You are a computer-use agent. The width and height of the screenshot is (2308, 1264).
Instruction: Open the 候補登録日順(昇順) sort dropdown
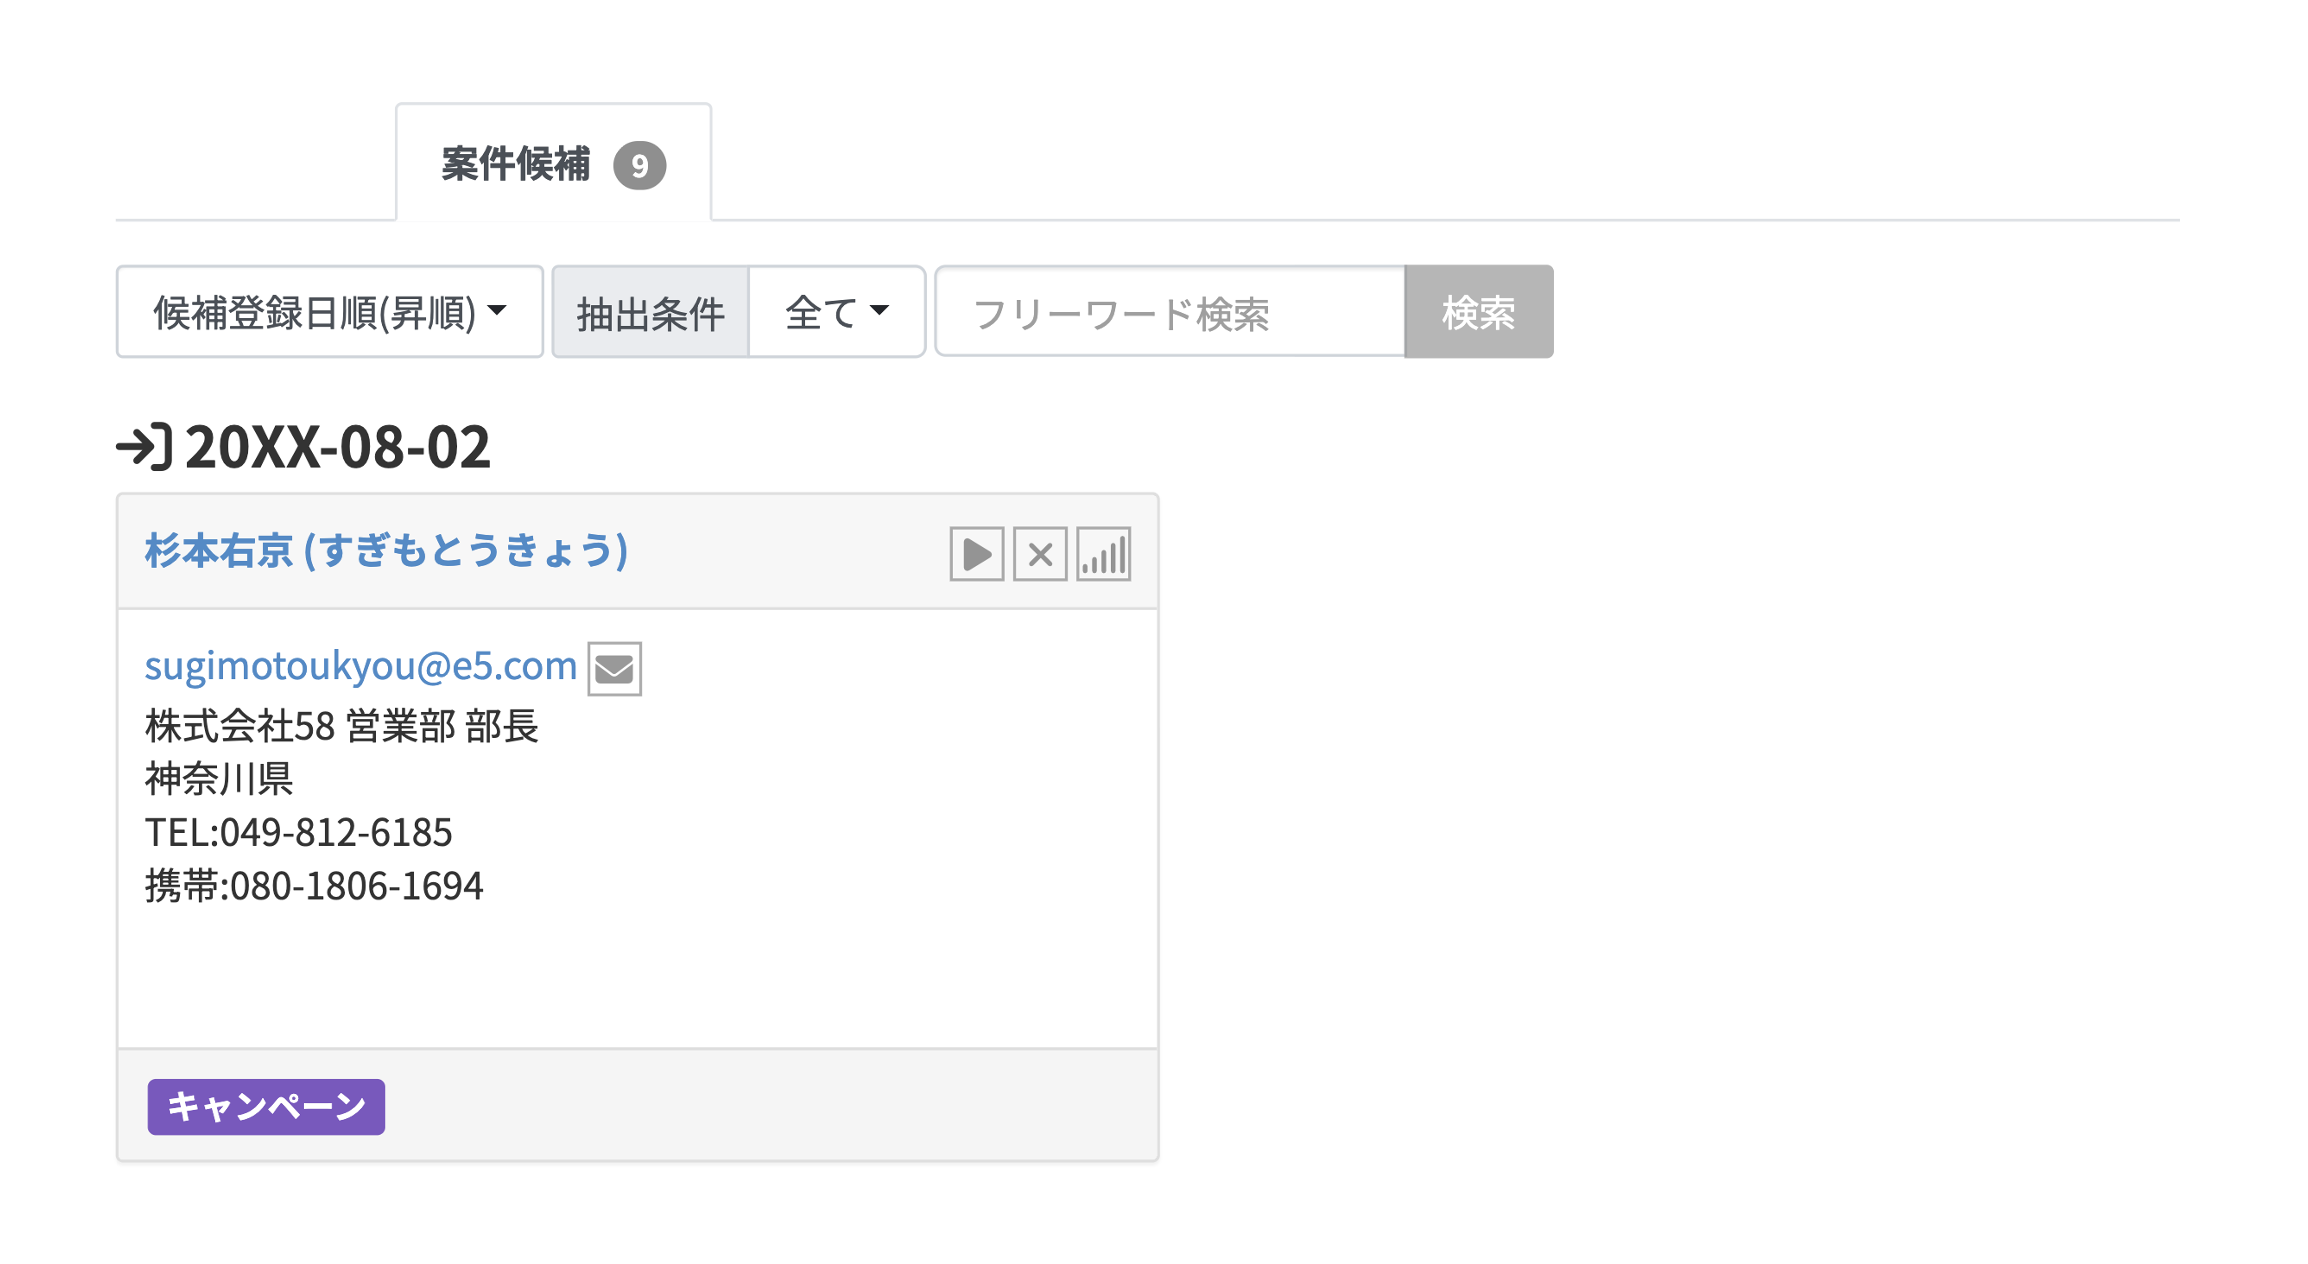[329, 312]
